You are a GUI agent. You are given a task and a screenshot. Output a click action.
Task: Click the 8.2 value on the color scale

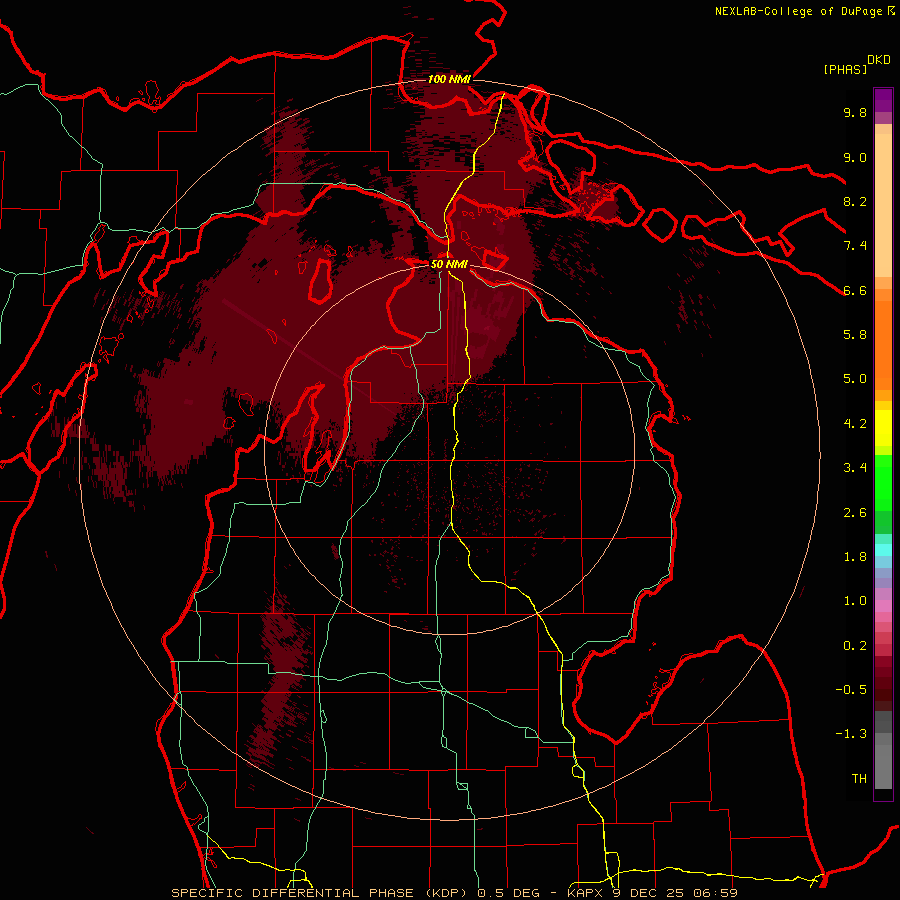855,201
